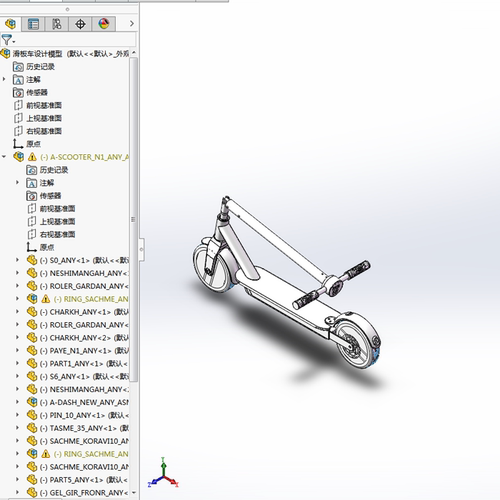Click the second RING_SACHME_AN warning icon
Screen dimensions: 500x500
(x=46, y=454)
